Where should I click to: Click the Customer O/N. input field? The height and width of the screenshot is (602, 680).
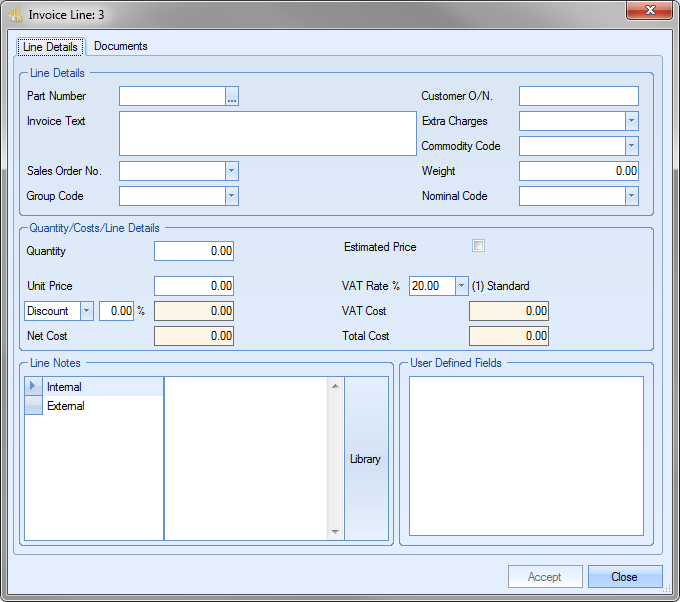pos(578,96)
